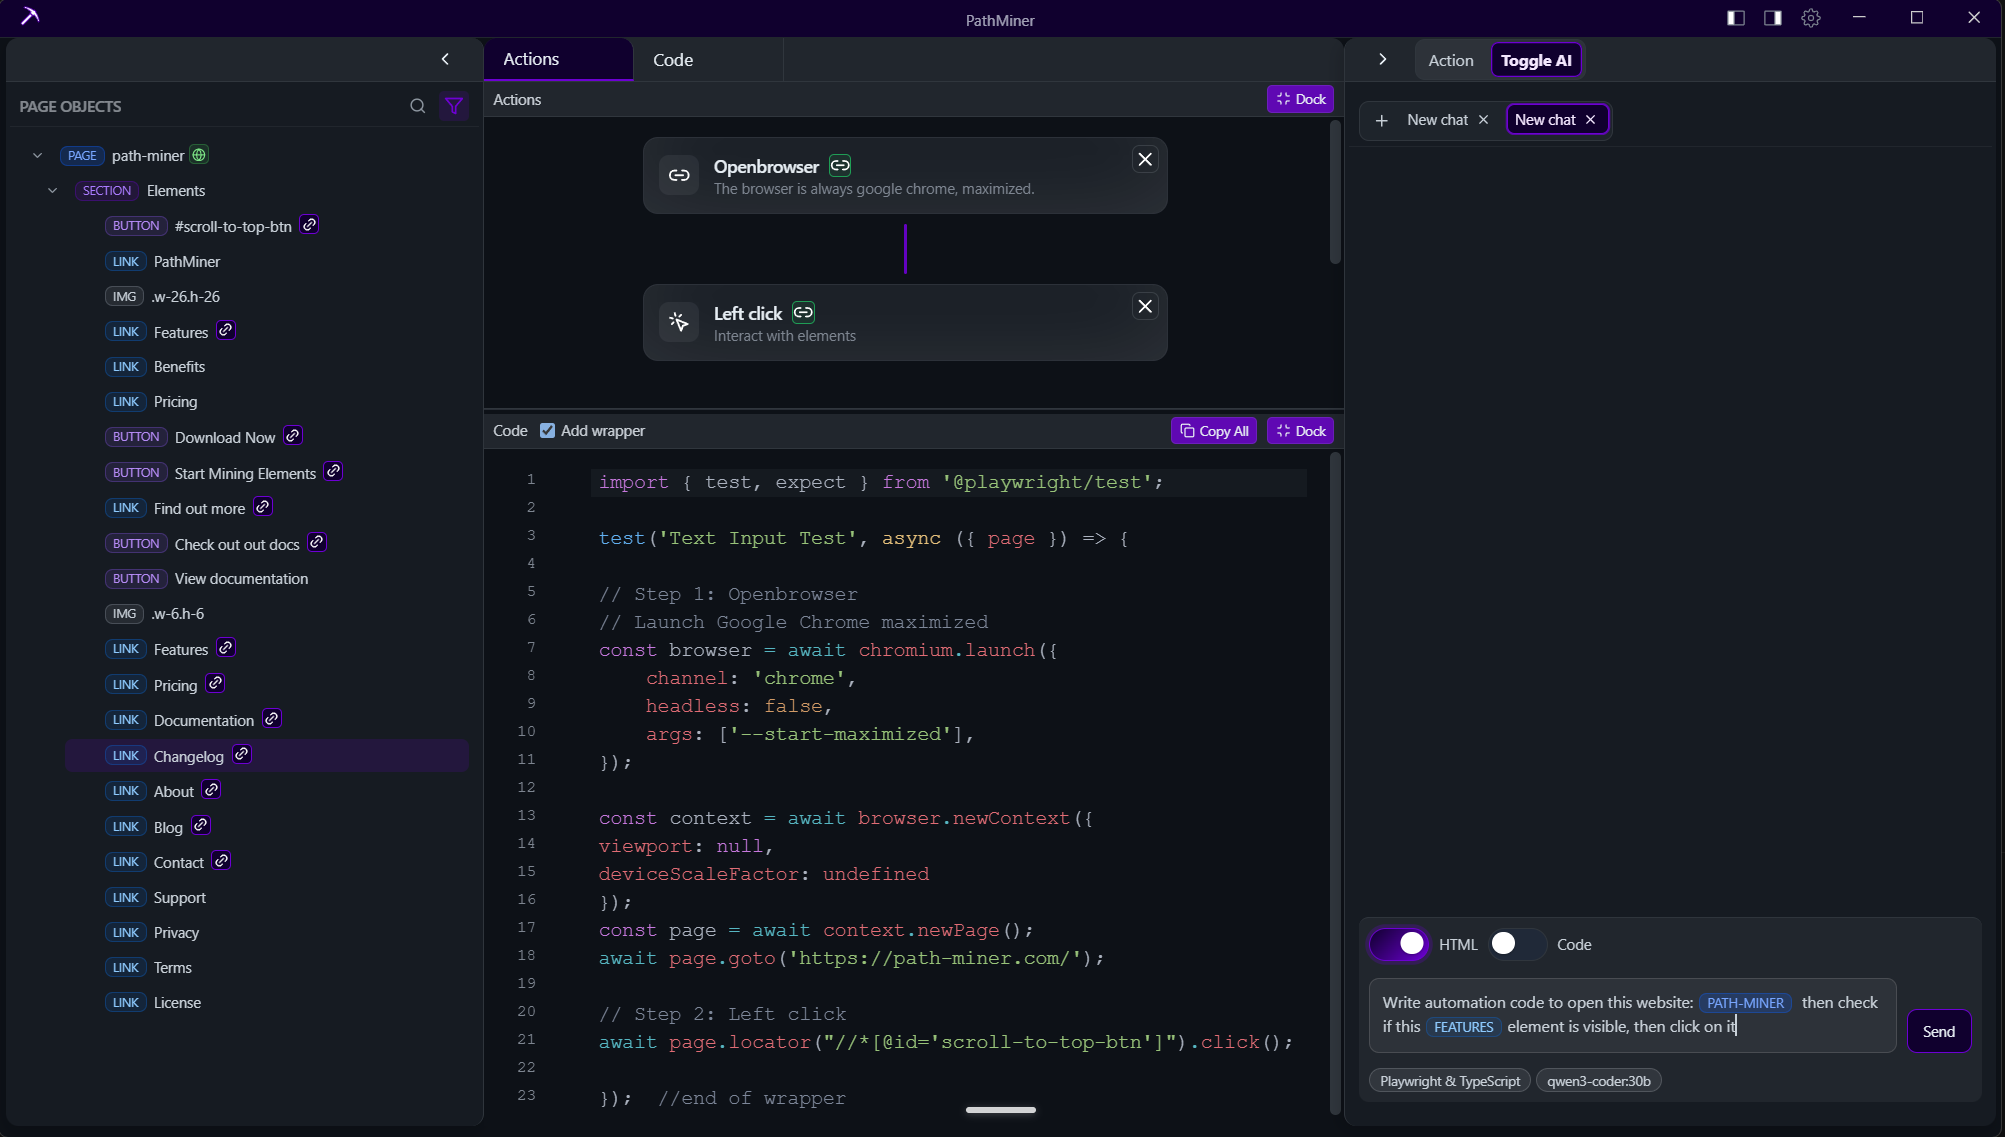
Task: Open settings from the title bar gear
Action: click(x=1812, y=17)
